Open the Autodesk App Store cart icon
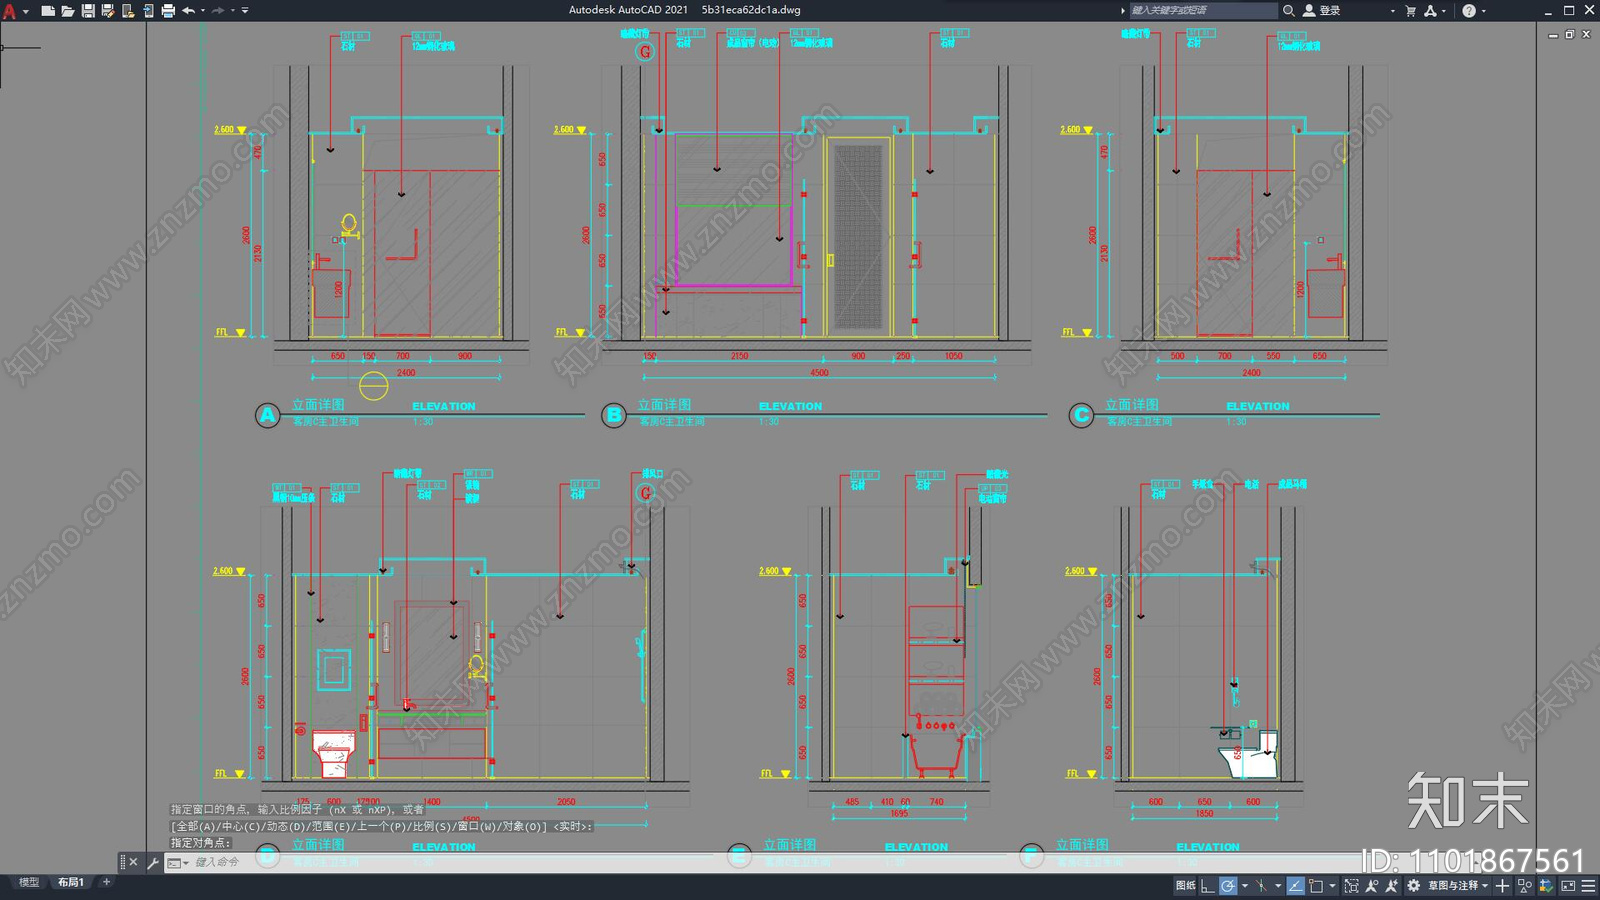The width and height of the screenshot is (1600, 900). 1411,10
